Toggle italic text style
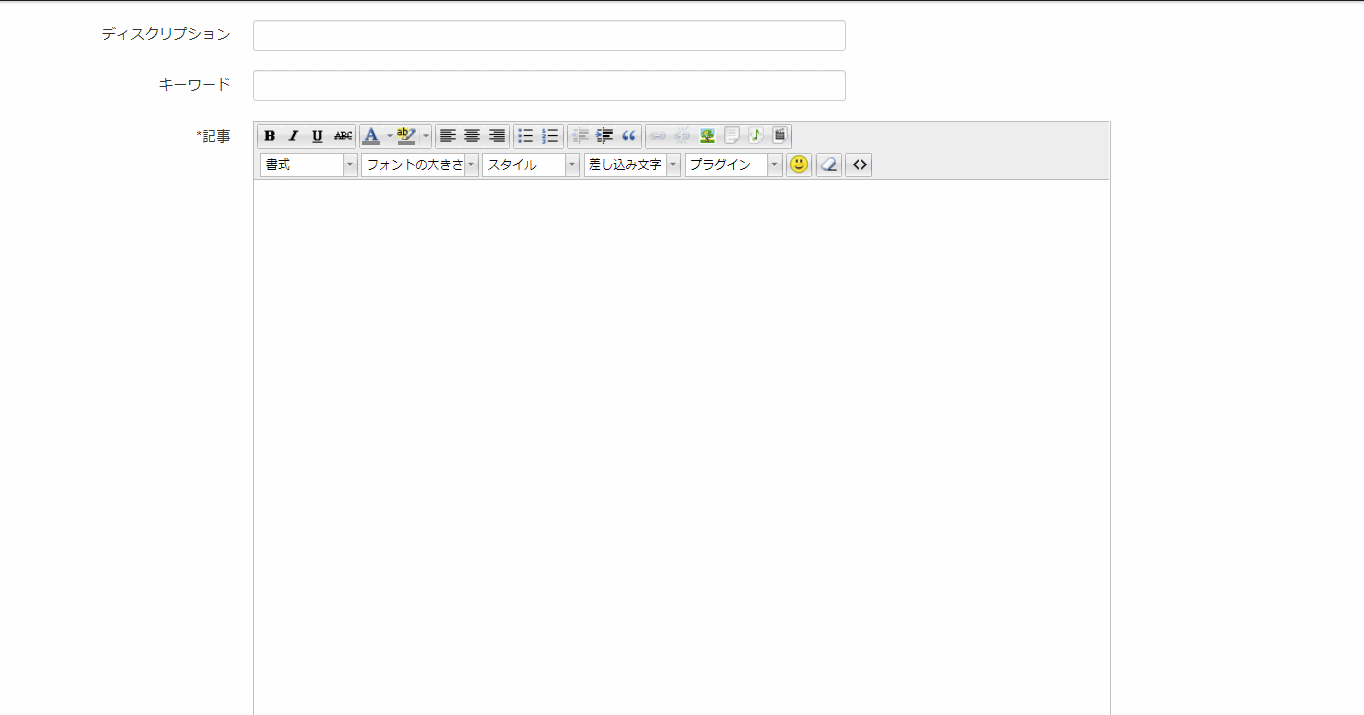Viewport: 1364px width, 715px height. tap(294, 136)
